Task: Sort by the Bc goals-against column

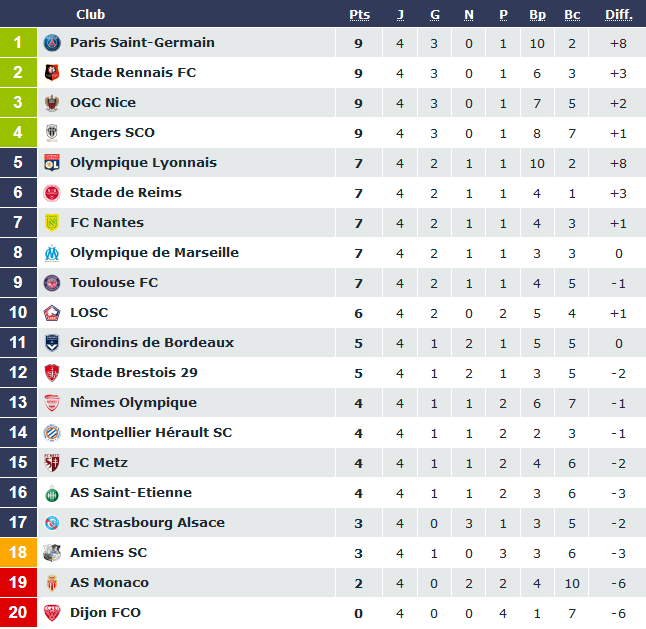Action: 572,15
